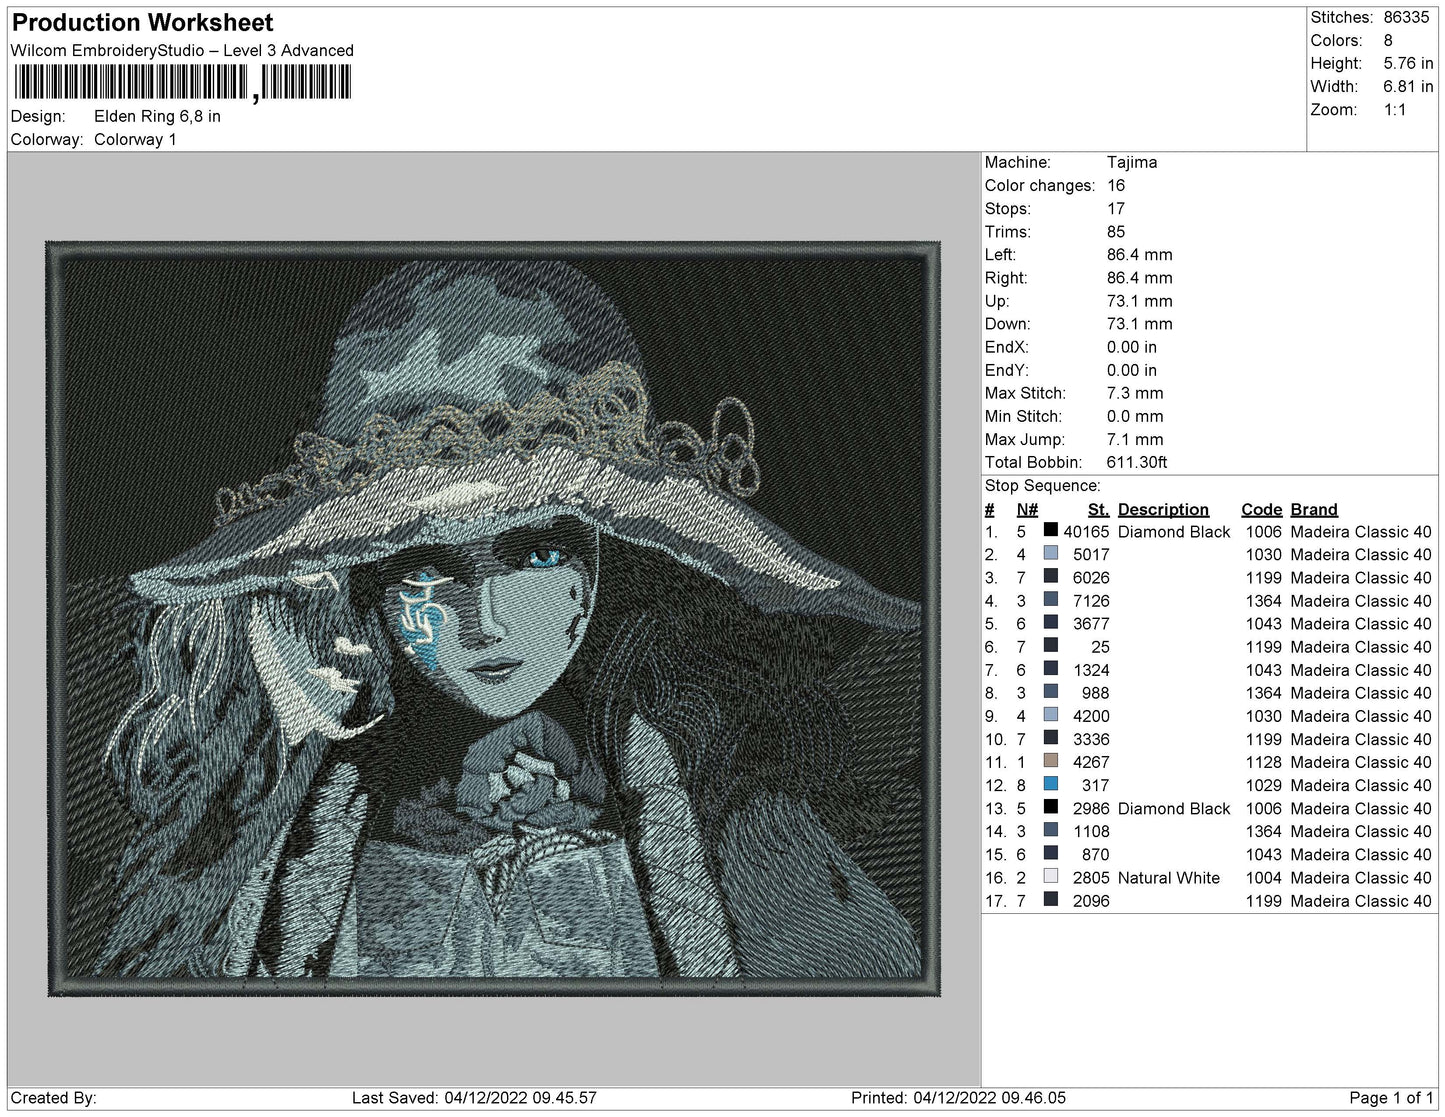Click the N# column header
Image resolution: width=1445 pixels, height=1117 pixels.
[x=1027, y=509]
